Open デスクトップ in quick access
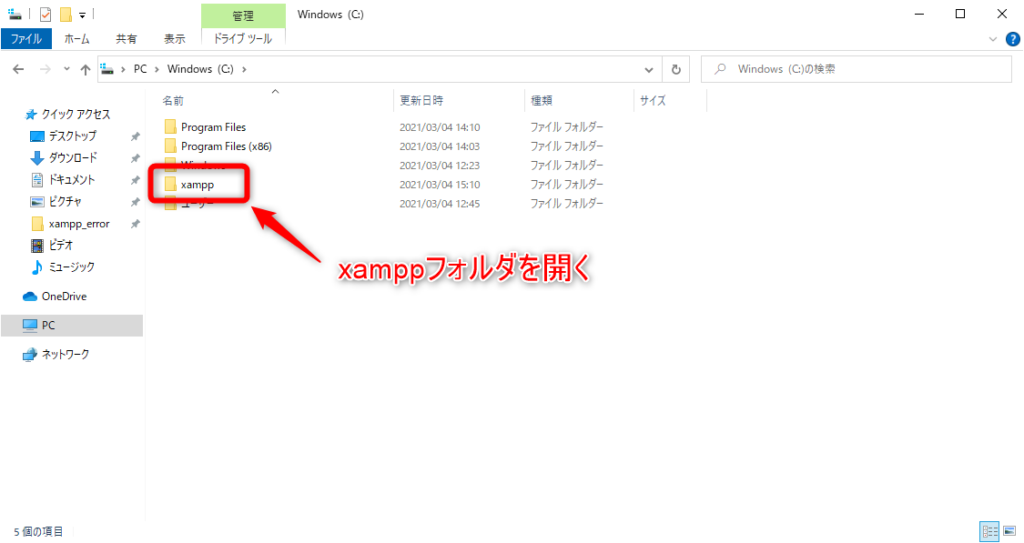This screenshot has height=543, width=1024. (x=72, y=136)
